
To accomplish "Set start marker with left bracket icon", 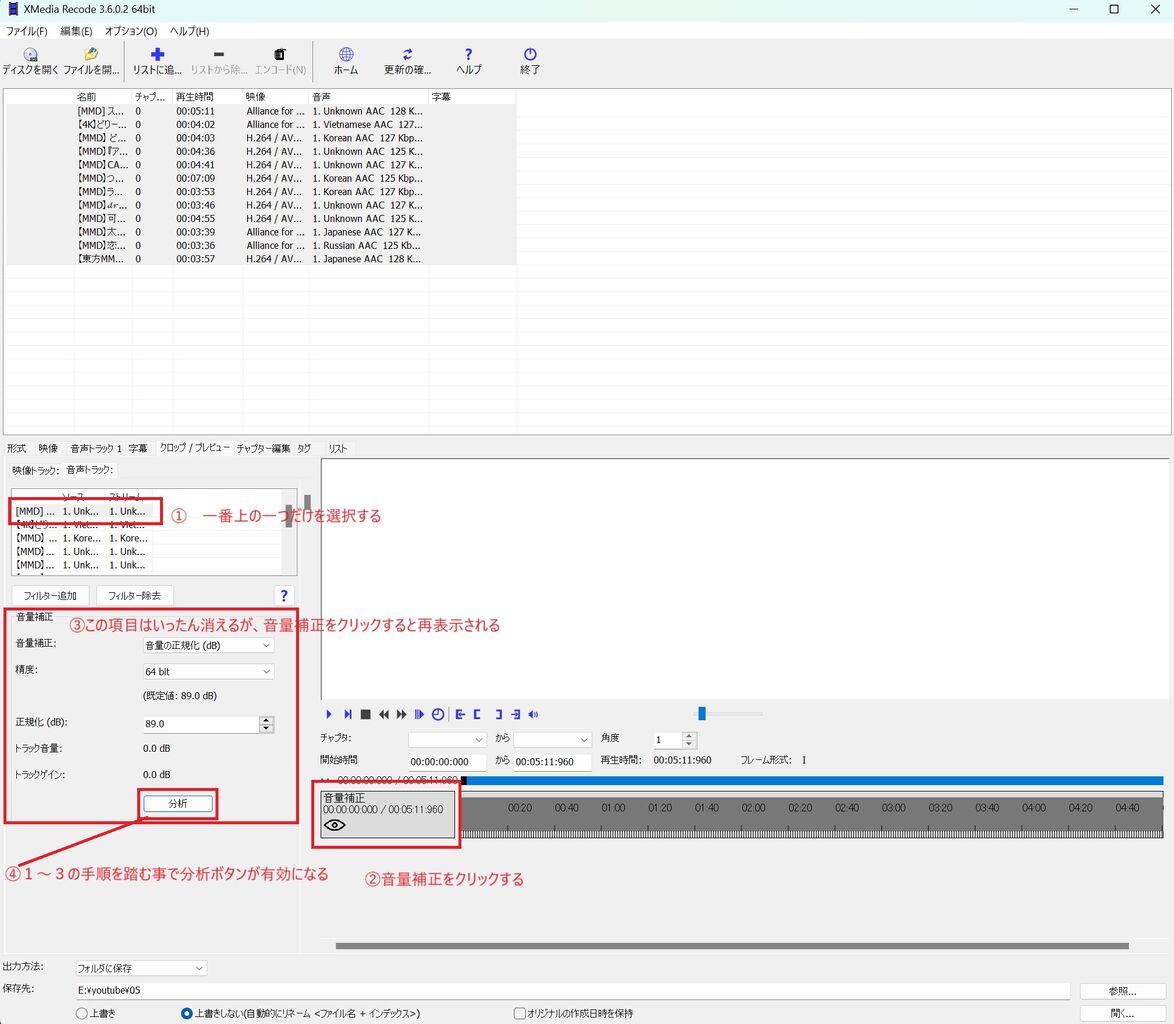I will tap(477, 714).
